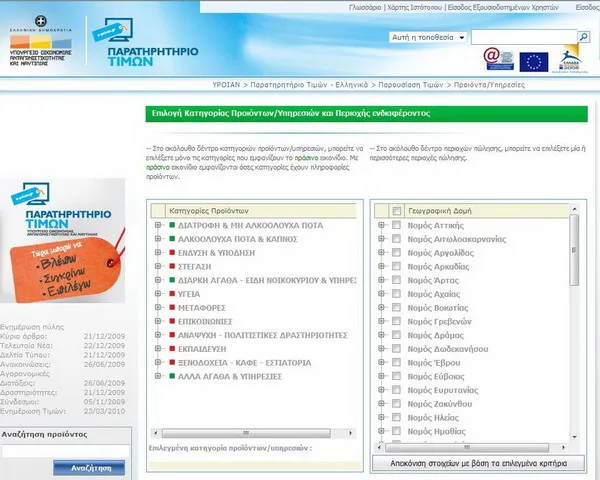Click the search magnifier icon in header
This screenshot has height=480, width=600.
(x=584, y=37)
